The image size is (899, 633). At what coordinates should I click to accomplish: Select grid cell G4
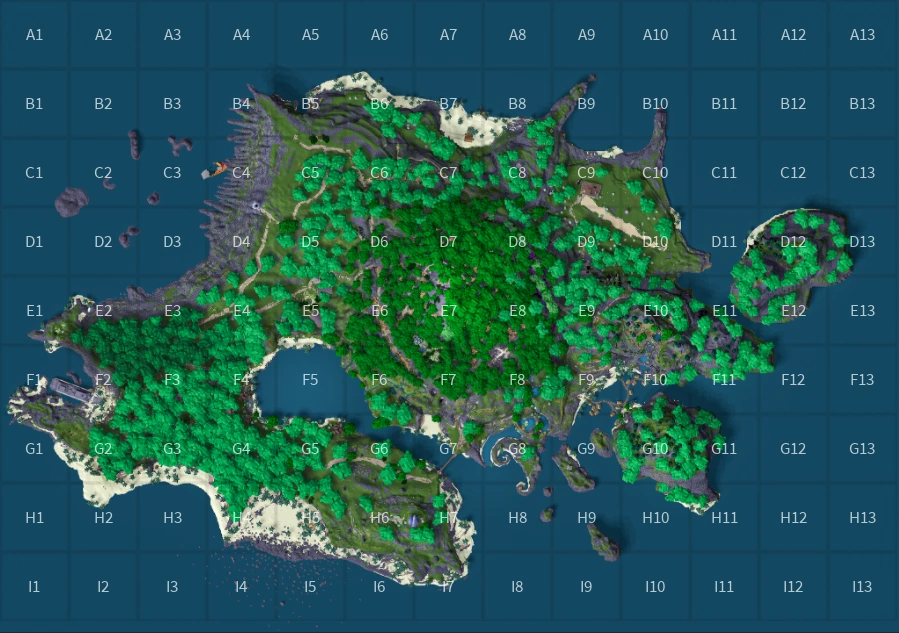[241, 448]
